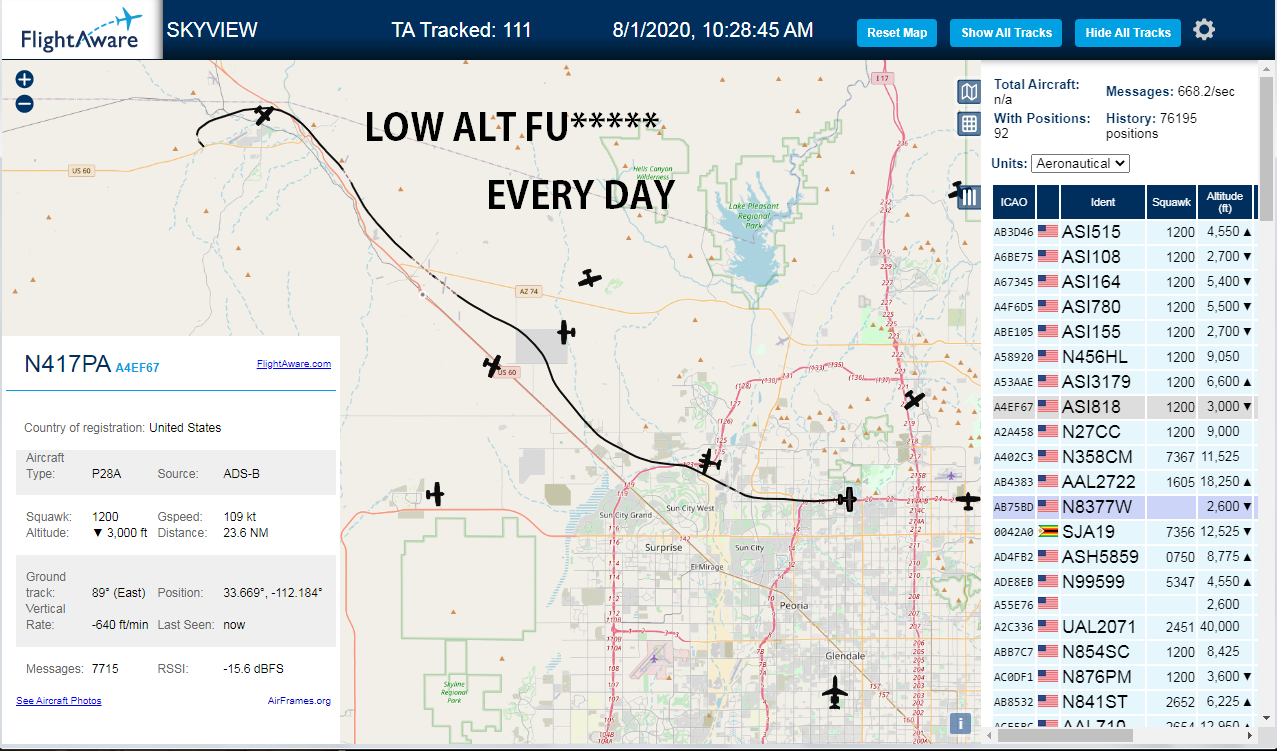Select aircraft icon on US 60 beside the track
Viewport: 1277px width, 751px height.
tap(492, 366)
